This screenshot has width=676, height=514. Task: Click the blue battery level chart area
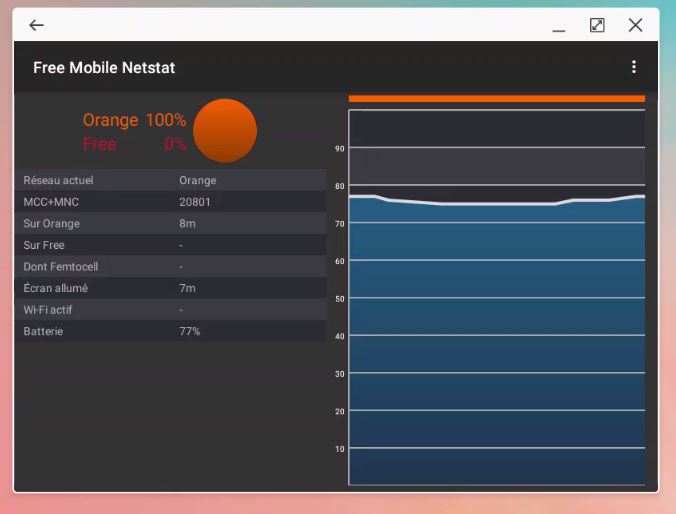point(497,341)
